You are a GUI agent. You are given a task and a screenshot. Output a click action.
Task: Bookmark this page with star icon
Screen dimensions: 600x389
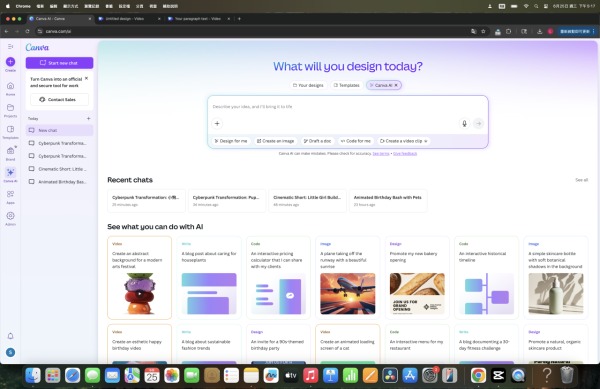(x=483, y=31)
